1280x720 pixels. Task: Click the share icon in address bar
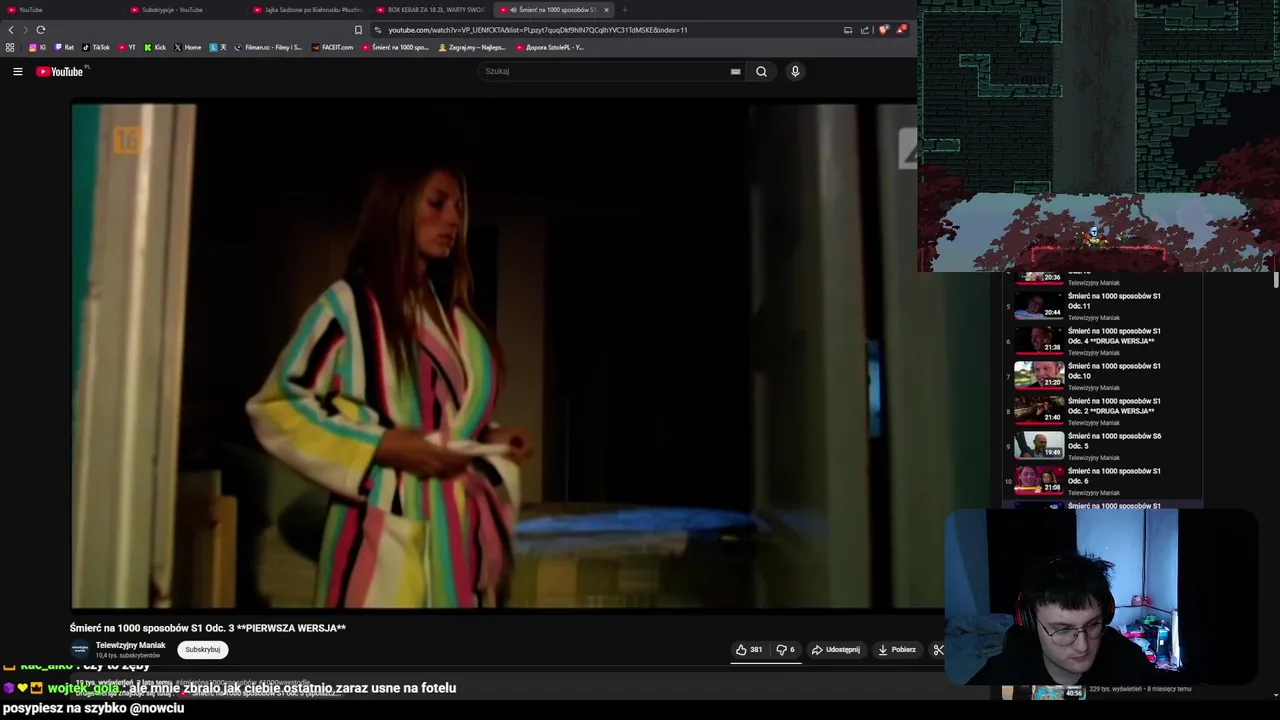click(x=865, y=30)
